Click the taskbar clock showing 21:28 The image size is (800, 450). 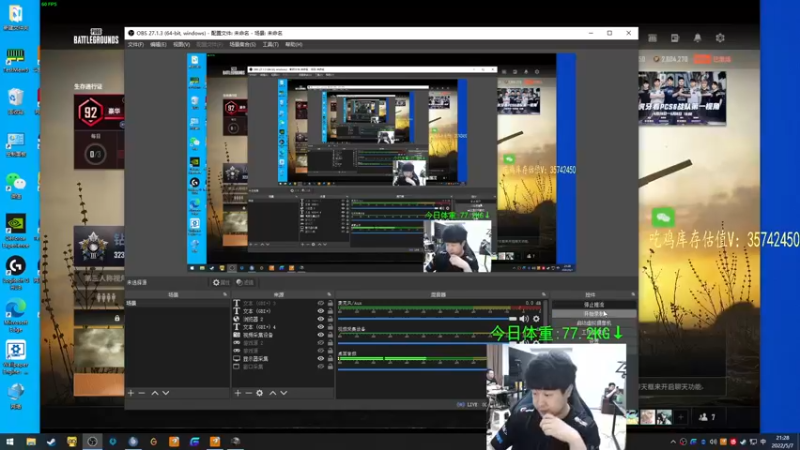point(783,442)
